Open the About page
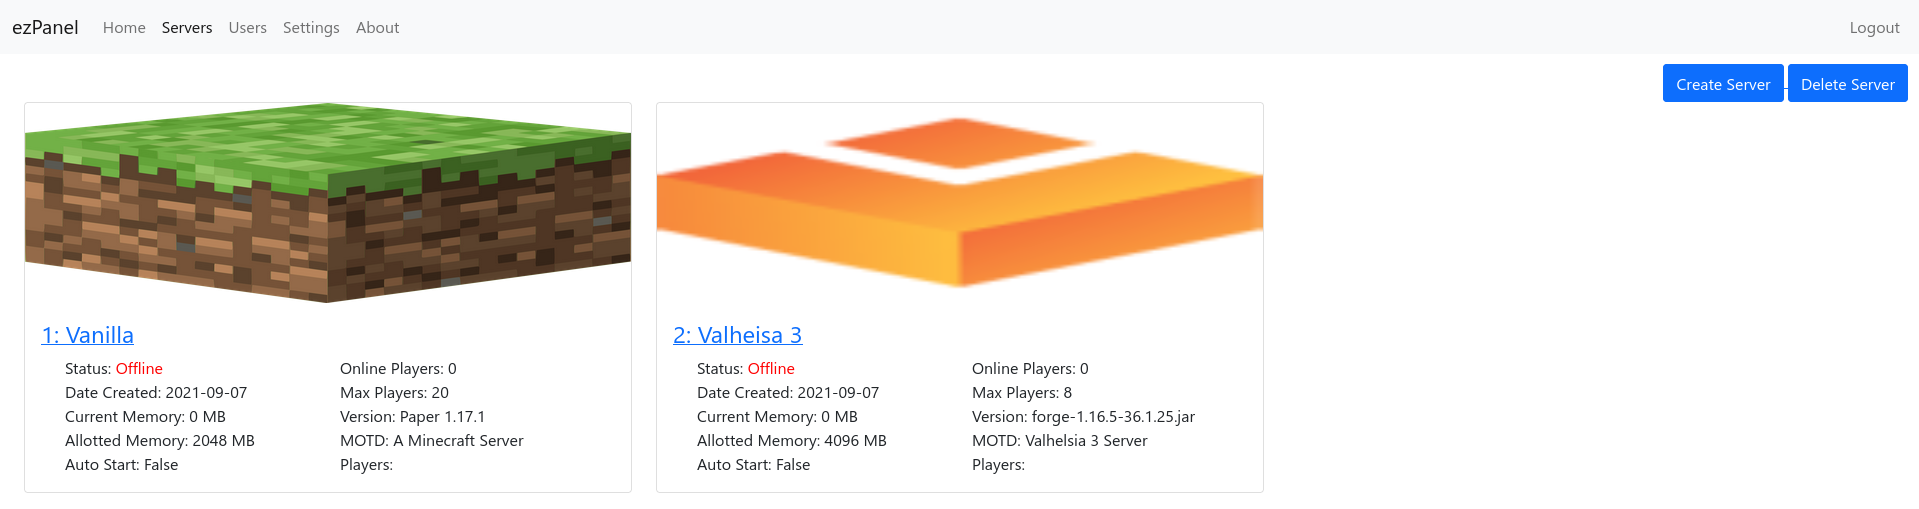1919x509 pixels. coord(377,28)
